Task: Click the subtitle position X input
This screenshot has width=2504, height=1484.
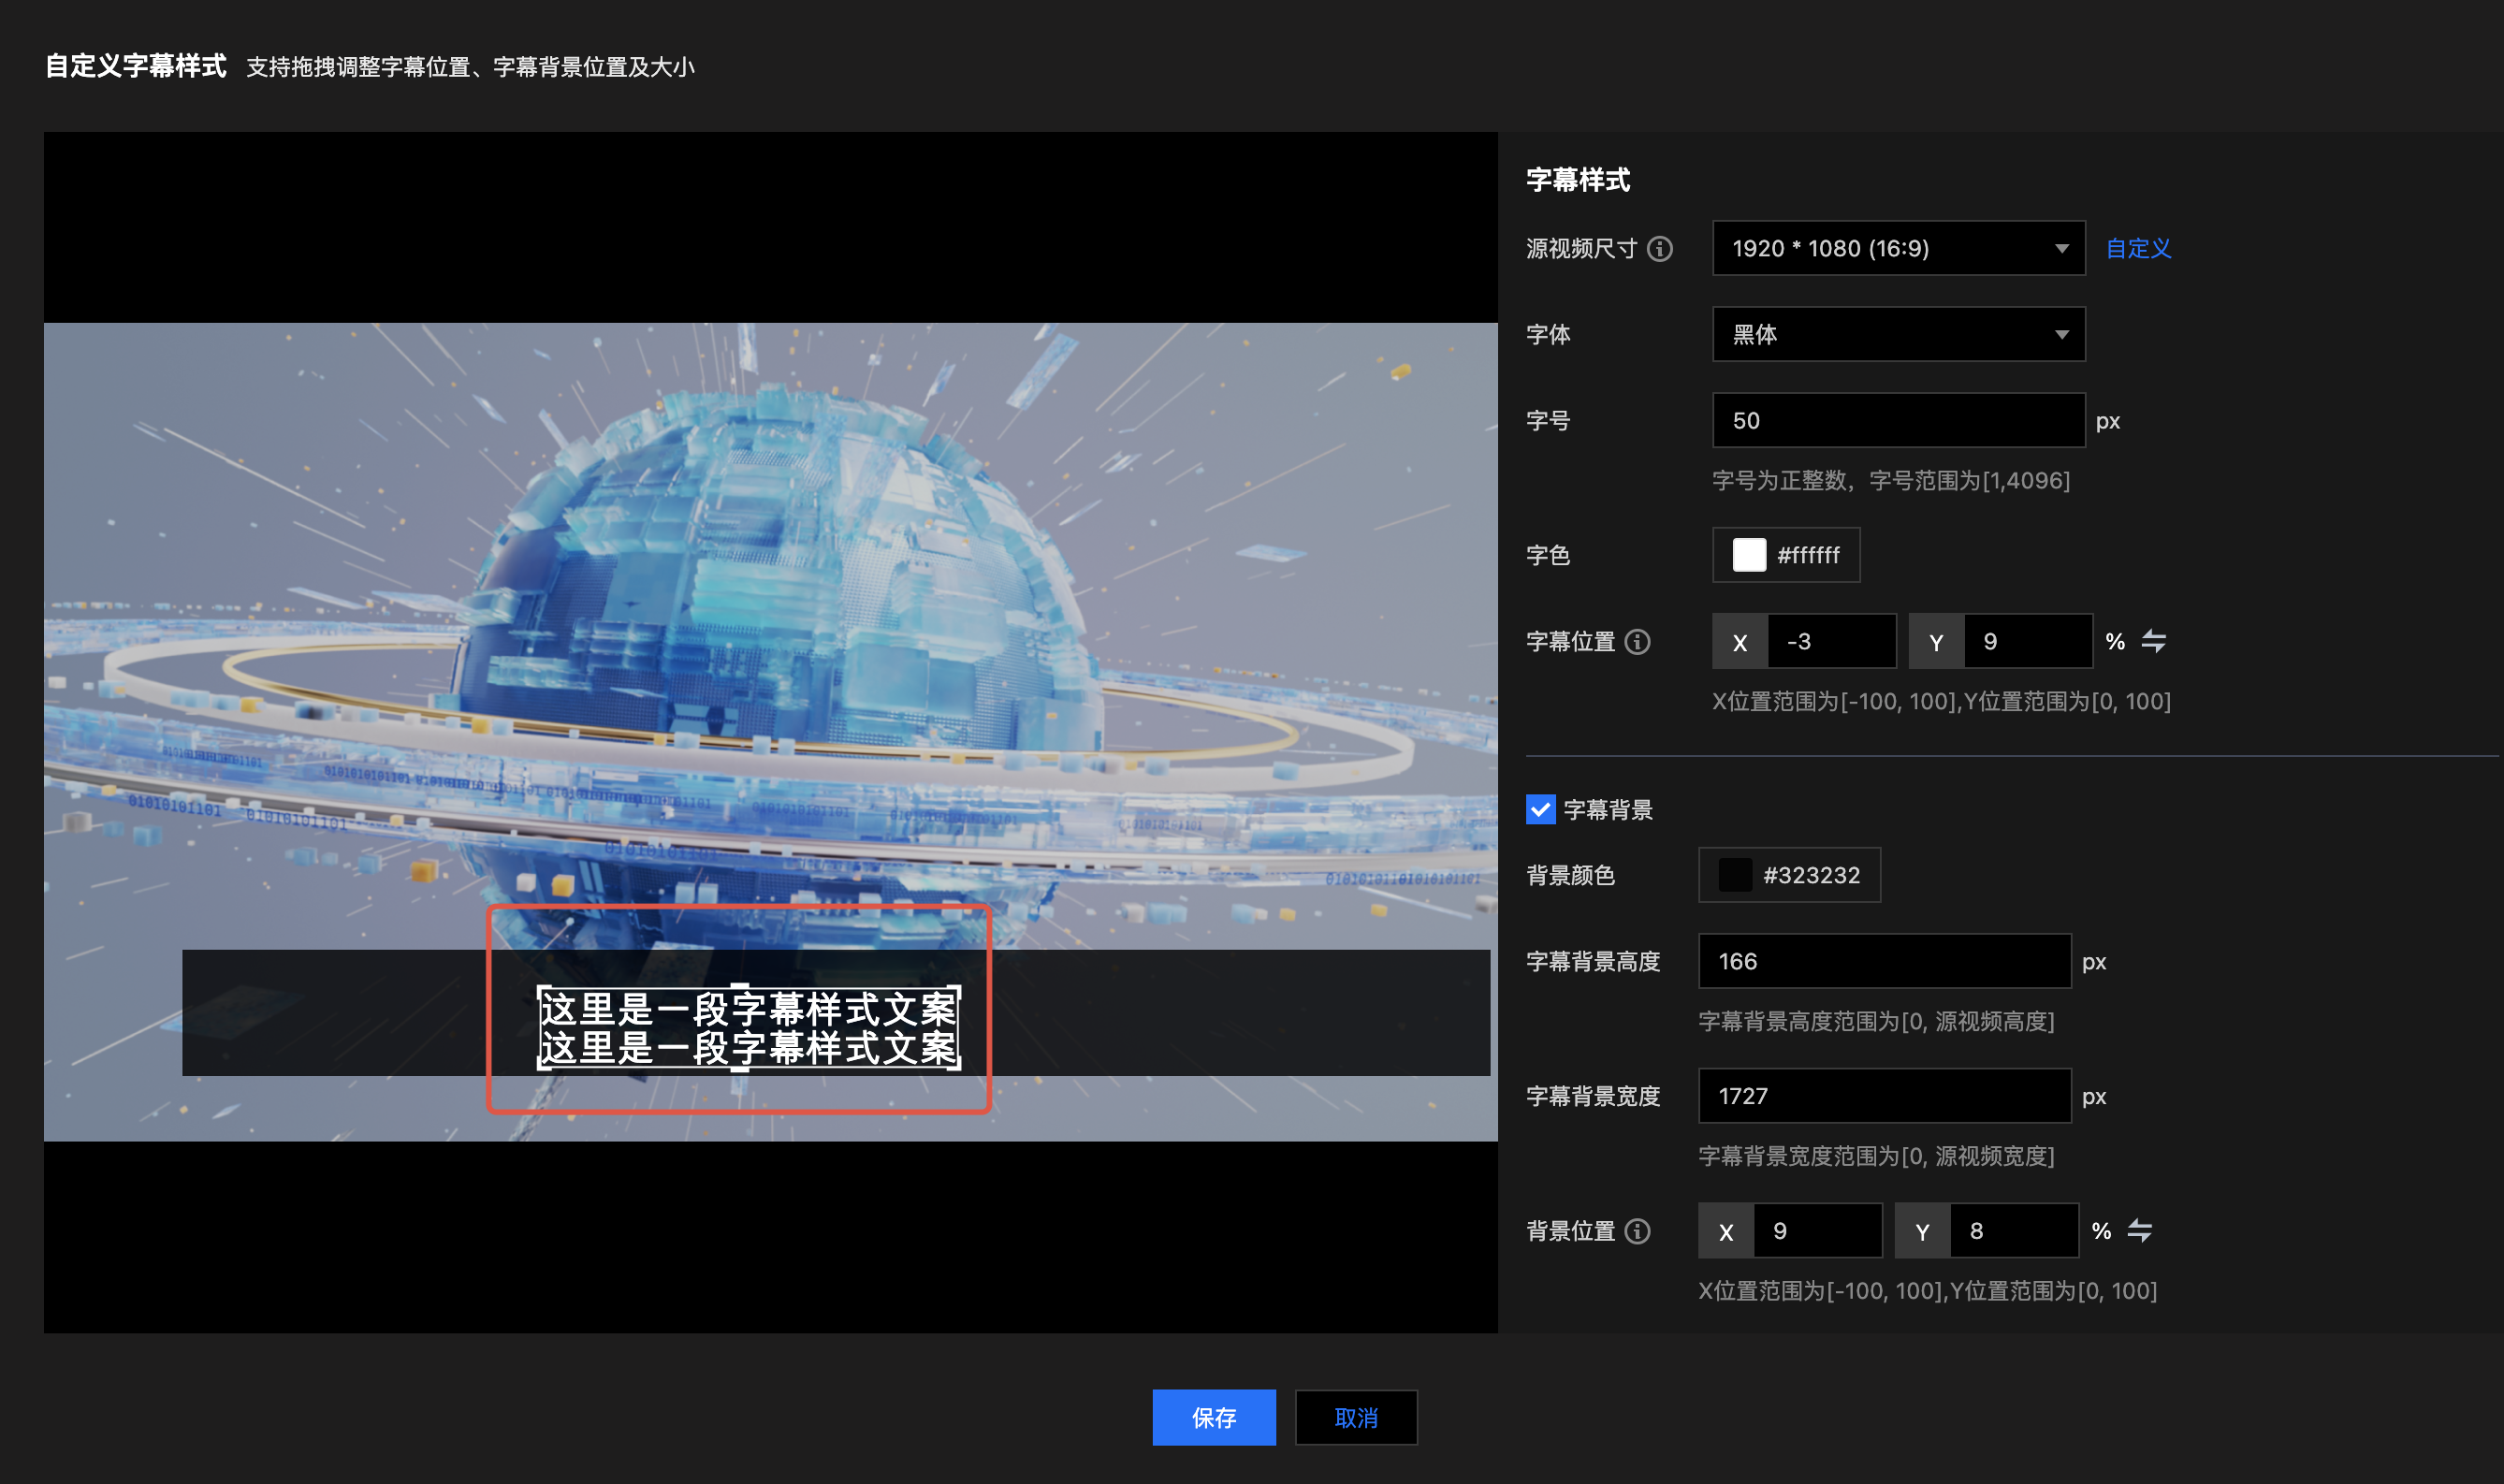Action: point(1830,642)
